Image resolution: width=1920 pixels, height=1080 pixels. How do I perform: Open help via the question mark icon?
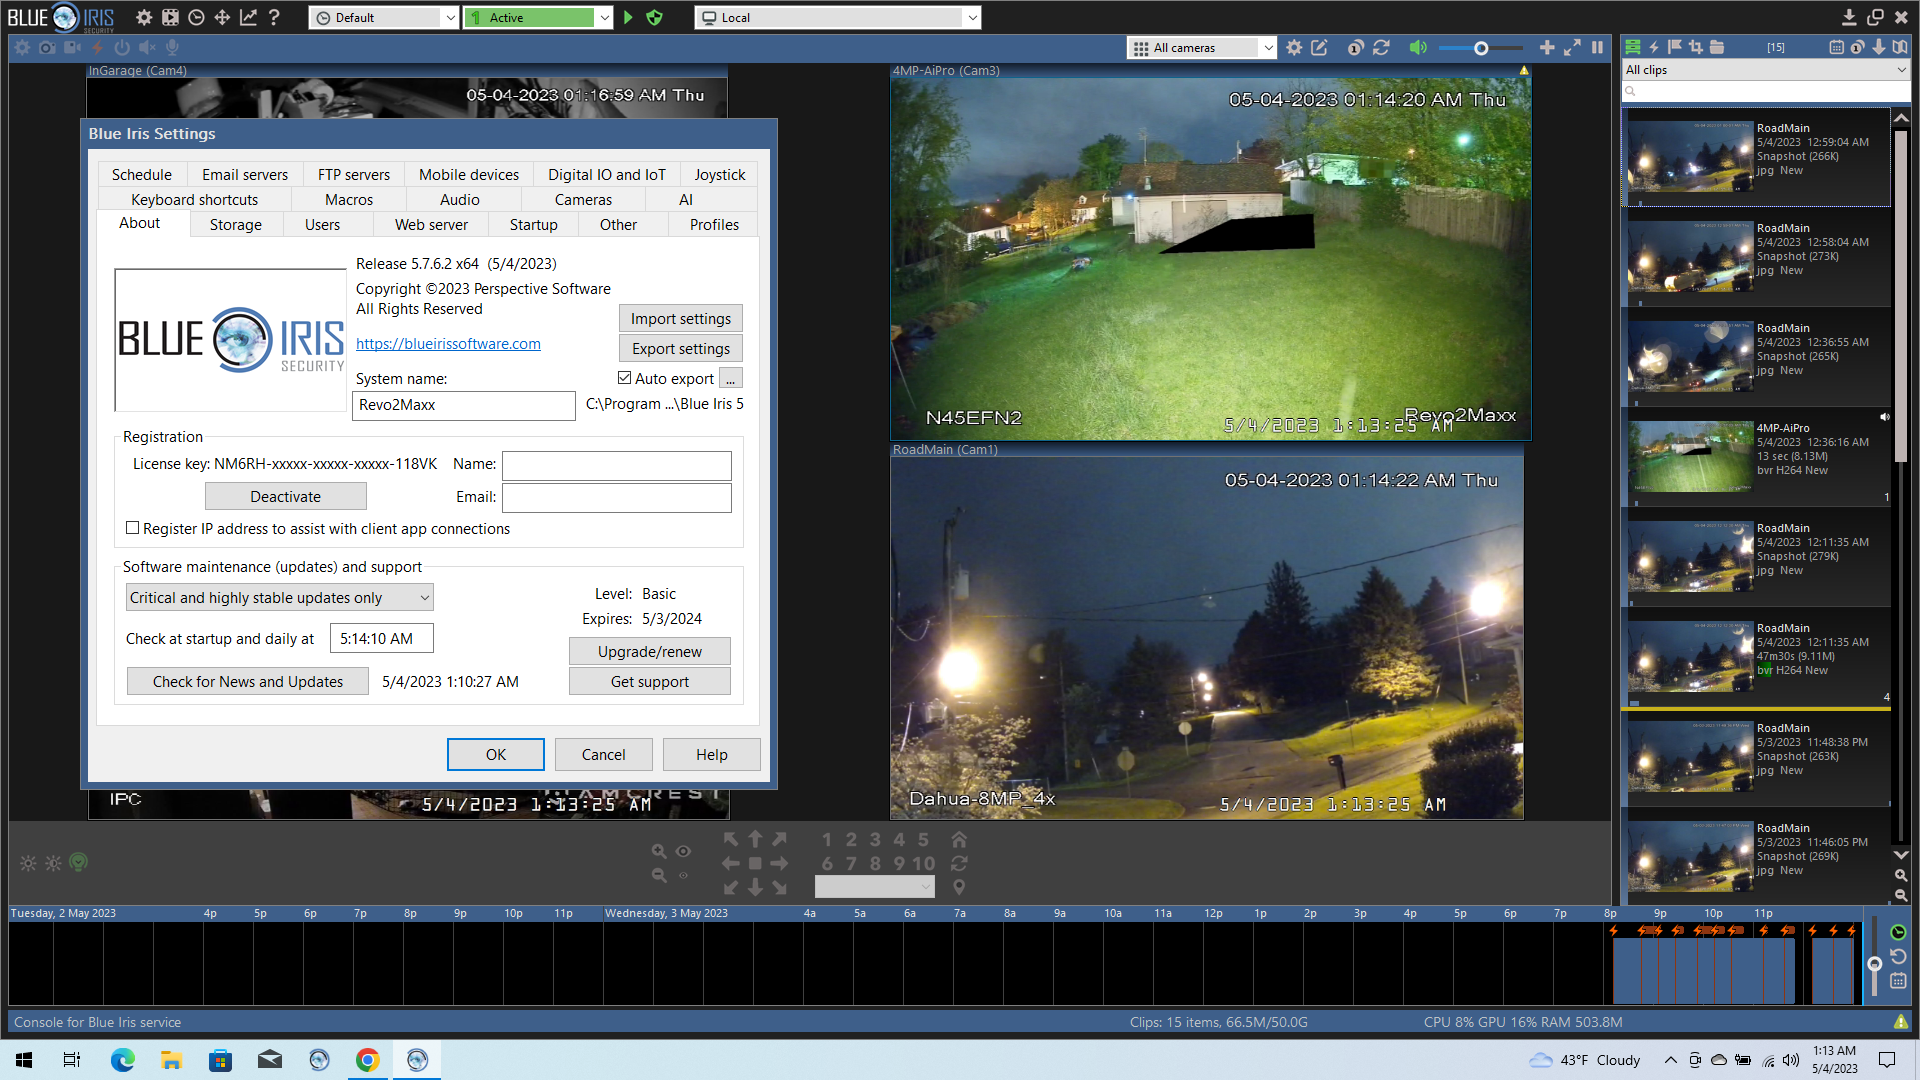click(x=273, y=17)
